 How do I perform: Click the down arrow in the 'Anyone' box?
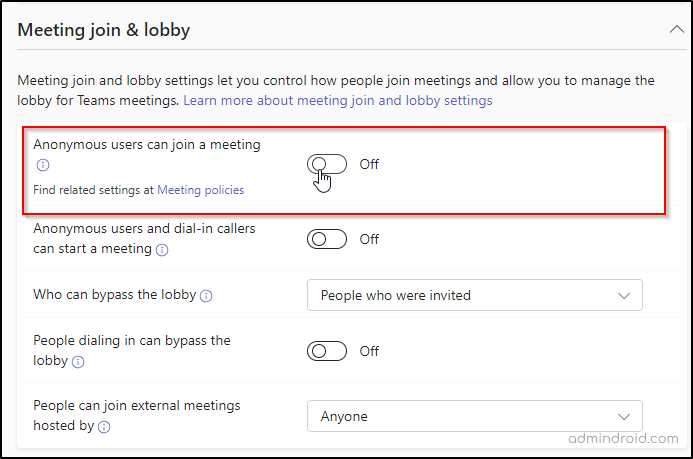tap(624, 416)
